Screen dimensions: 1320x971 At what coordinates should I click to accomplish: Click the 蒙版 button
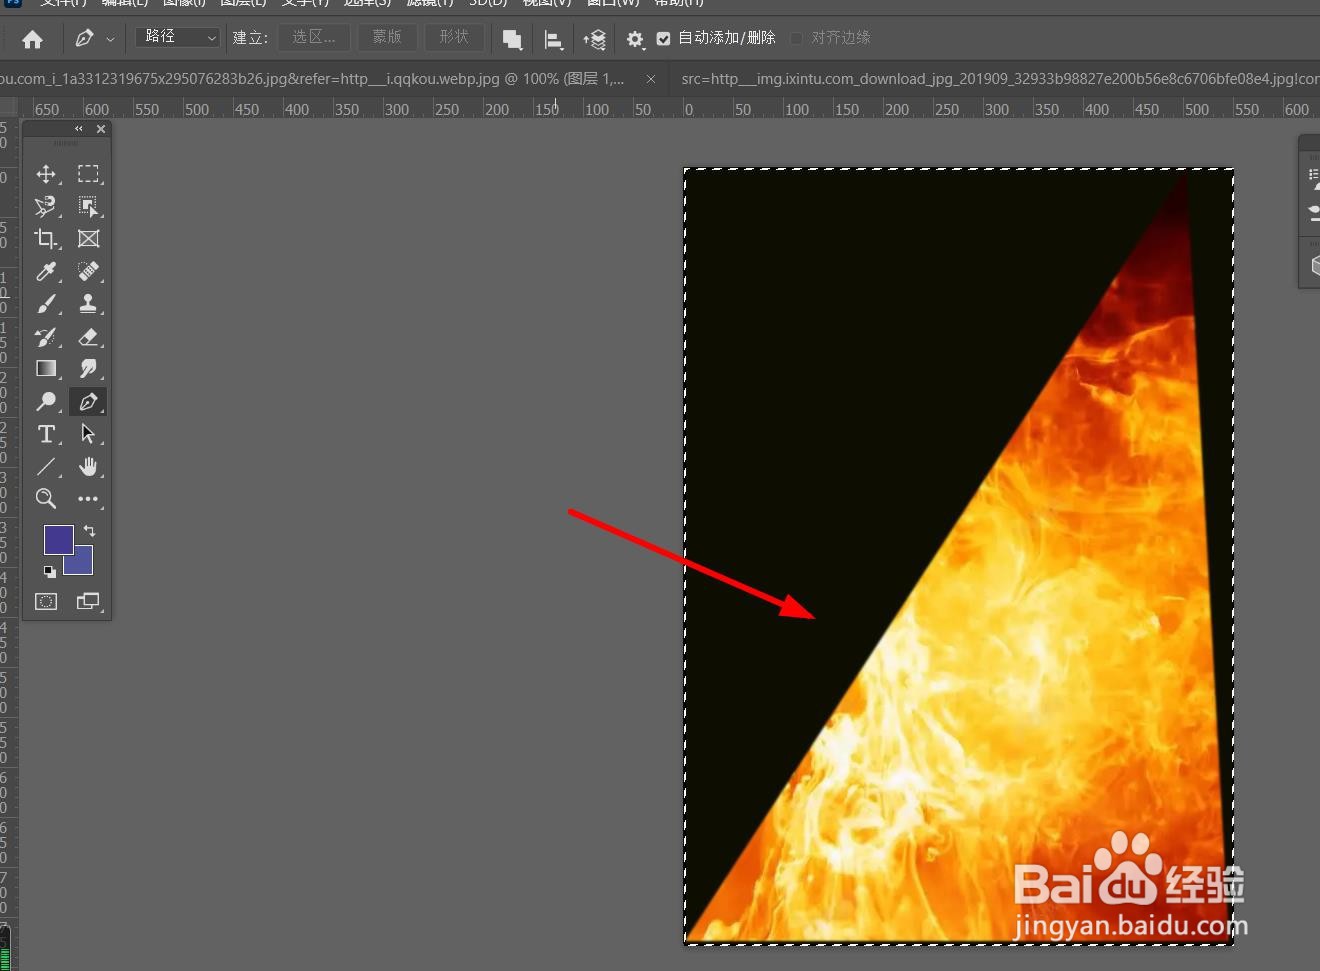tap(387, 37)
